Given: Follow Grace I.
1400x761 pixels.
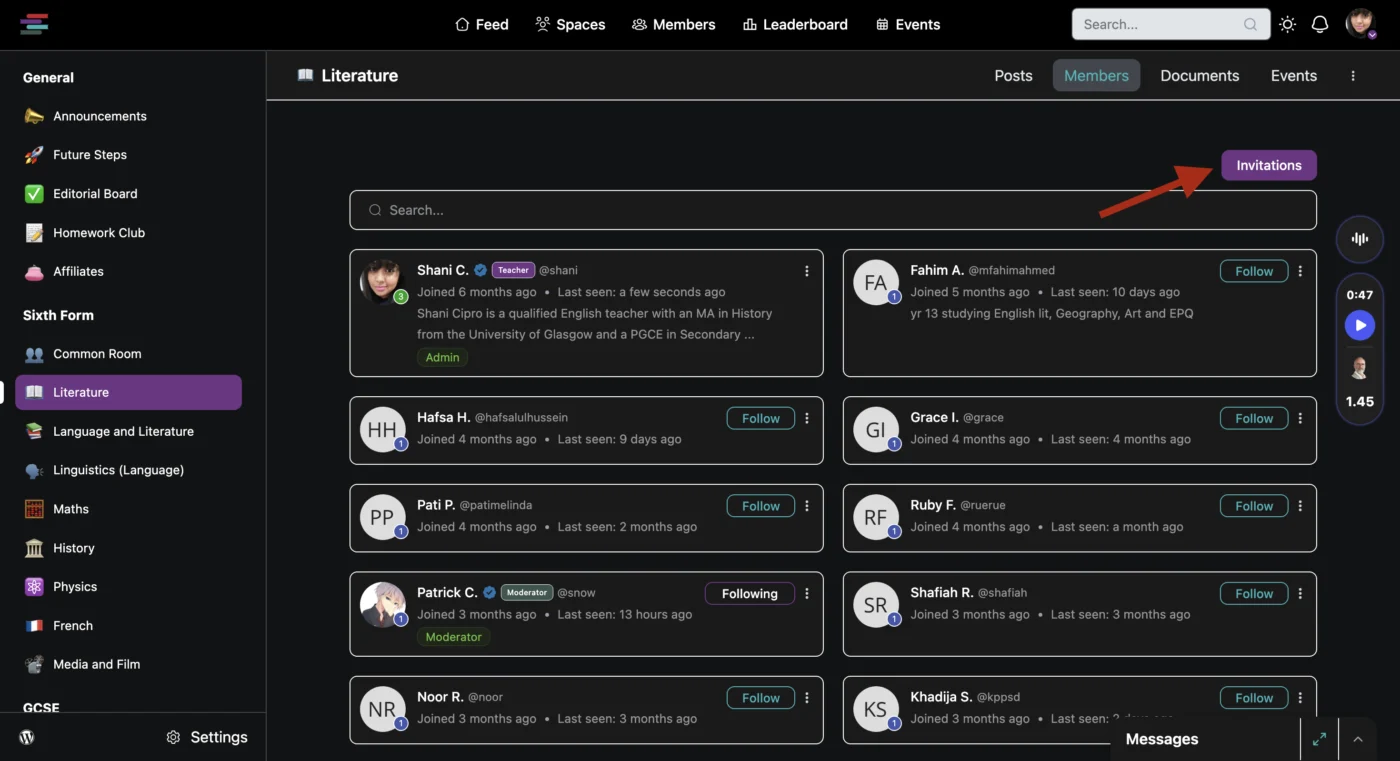Looking at the screenshot, I should pos(1254,418).
